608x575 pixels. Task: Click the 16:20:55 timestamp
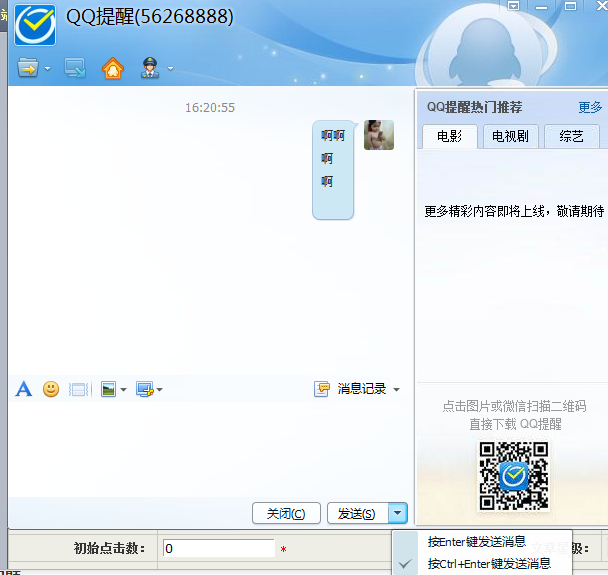[x=210, y=108]
